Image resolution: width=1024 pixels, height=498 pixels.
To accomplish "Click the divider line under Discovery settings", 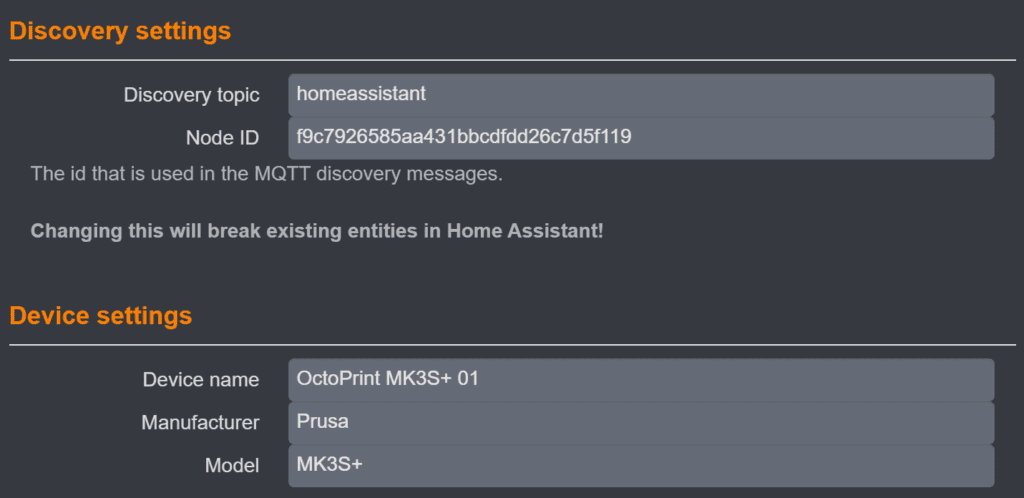I will tap(513, 60).
